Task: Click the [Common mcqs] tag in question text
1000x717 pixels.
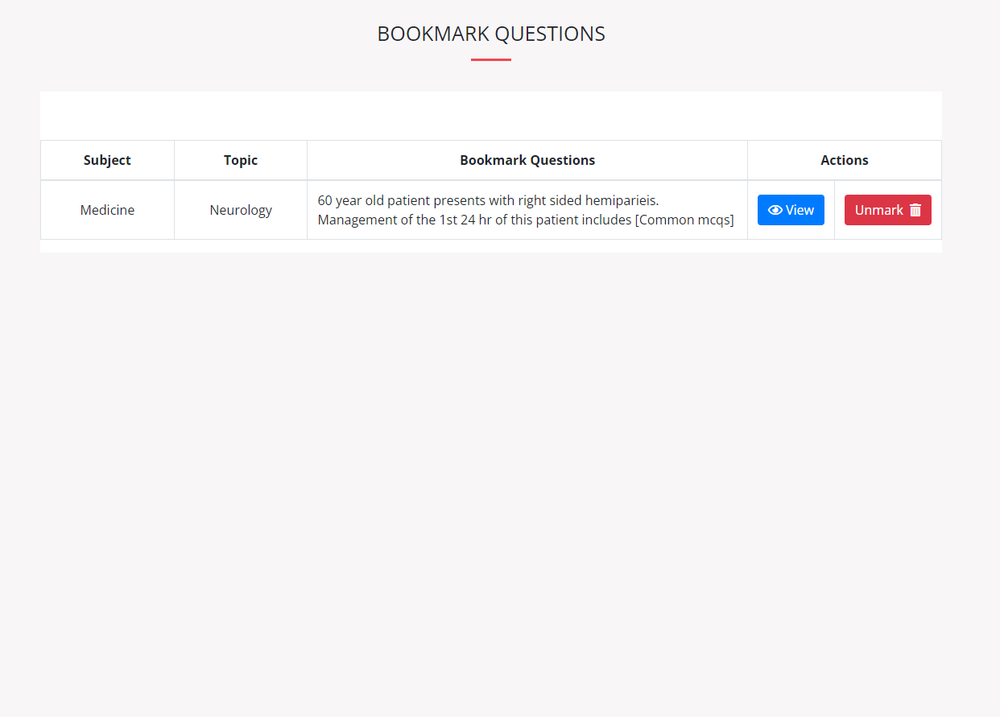Action: pos(684,220)
